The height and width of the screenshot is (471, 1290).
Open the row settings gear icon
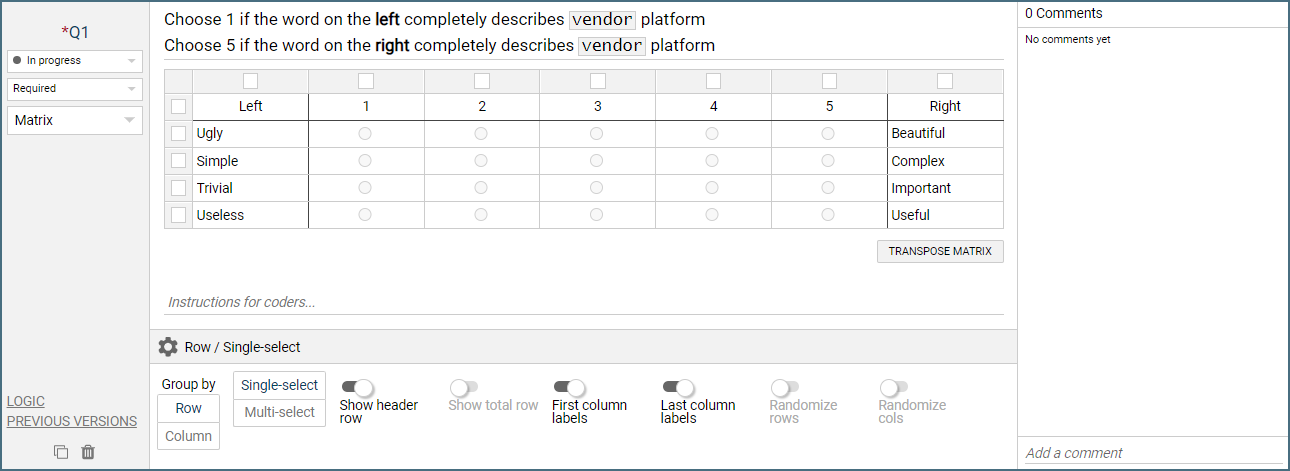click(x=168, y=347)
